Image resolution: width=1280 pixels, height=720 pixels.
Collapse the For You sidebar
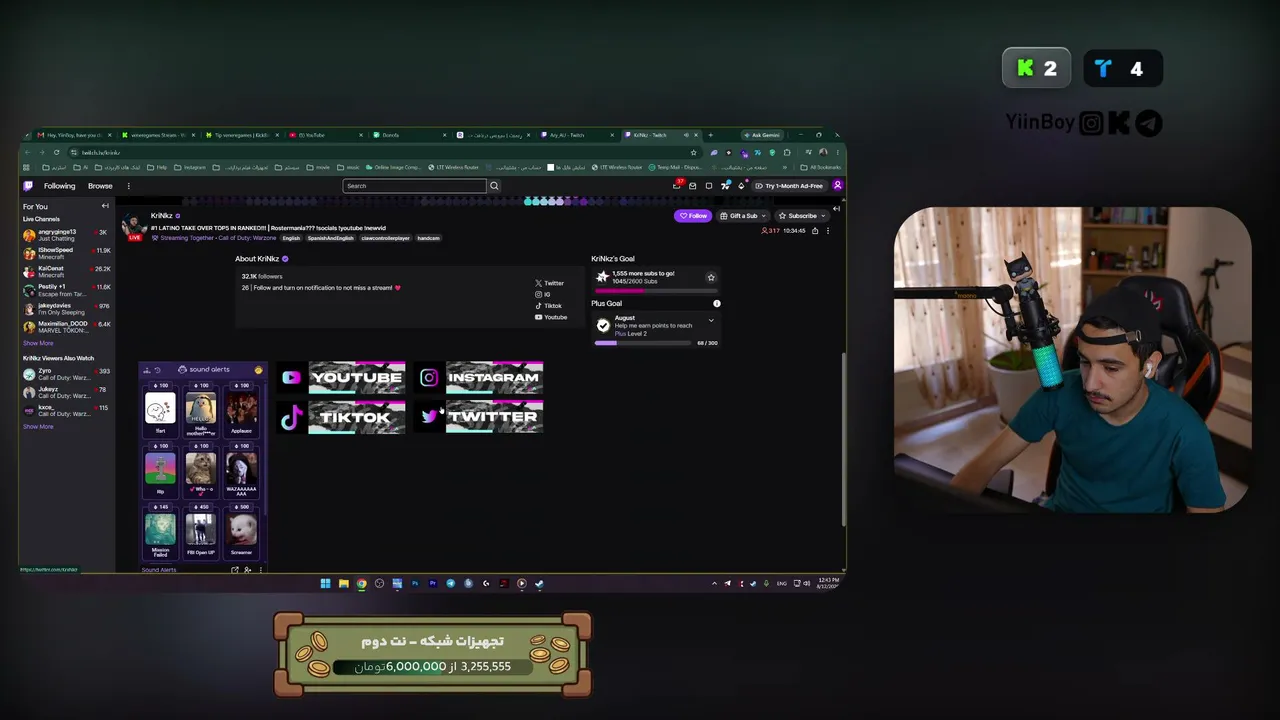click(105, 206)
